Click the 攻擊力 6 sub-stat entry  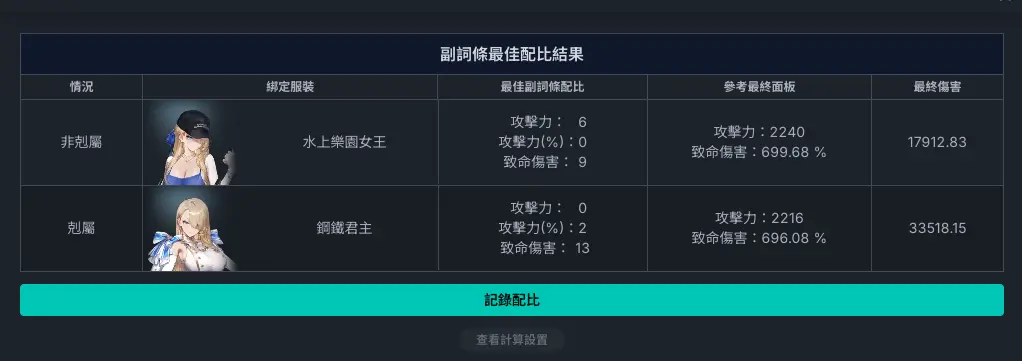[549, 122]
